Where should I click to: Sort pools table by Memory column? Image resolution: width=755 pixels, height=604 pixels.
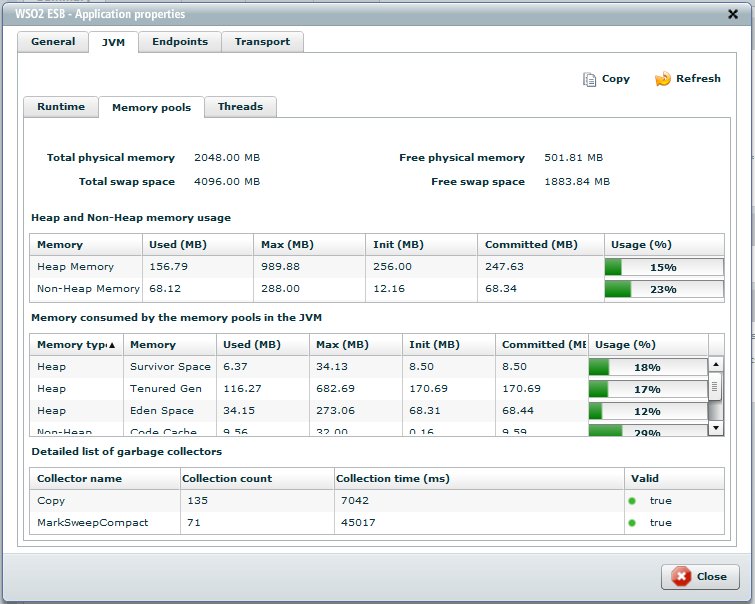(169, 345)
